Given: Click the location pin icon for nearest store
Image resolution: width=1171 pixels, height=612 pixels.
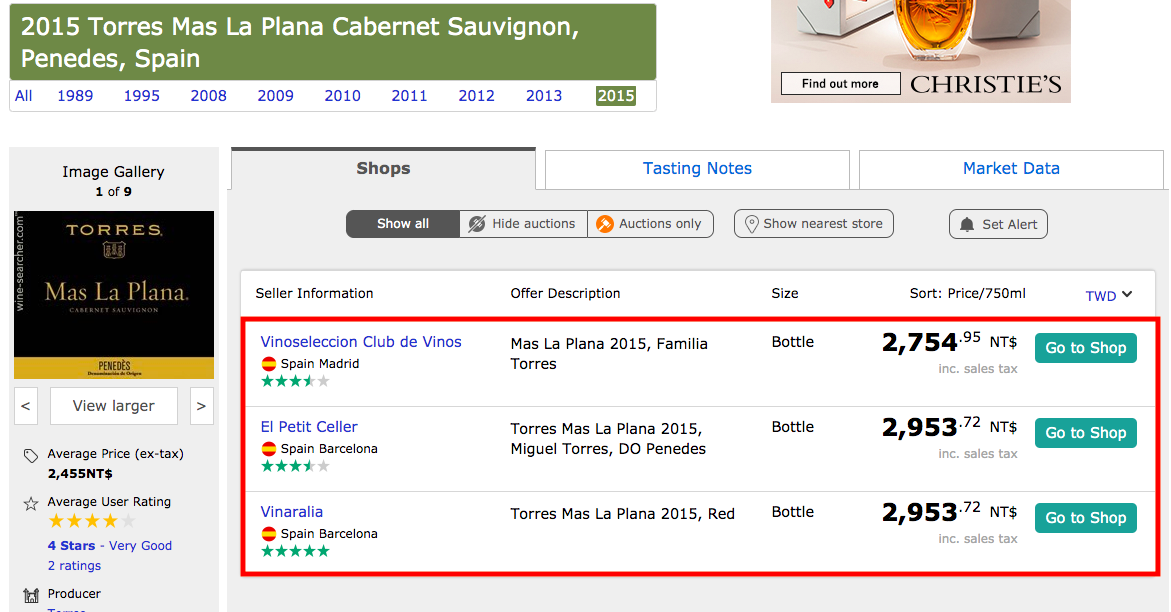Looking at the screenshot, I should [x=752, y=224].
